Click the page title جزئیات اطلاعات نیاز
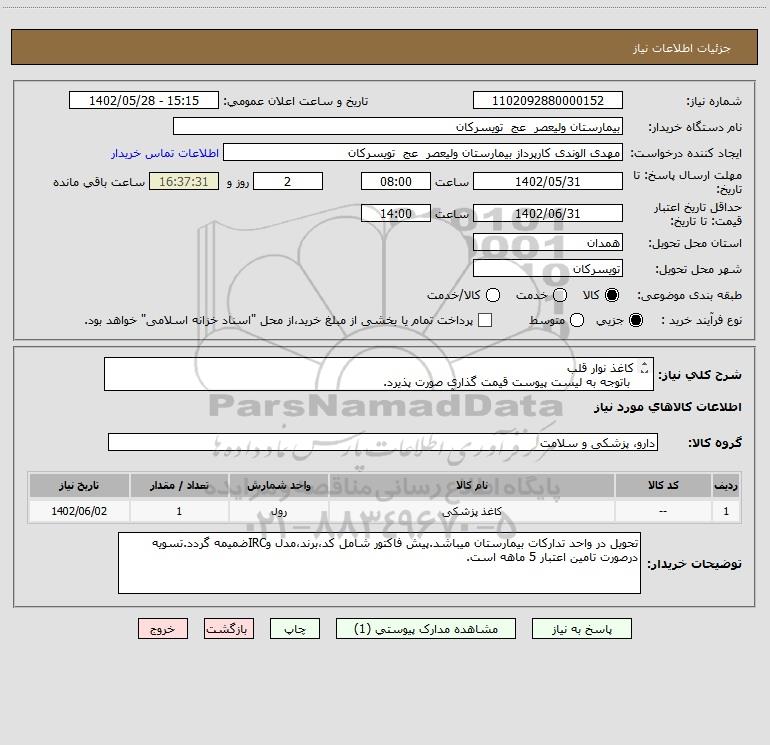 682,48
